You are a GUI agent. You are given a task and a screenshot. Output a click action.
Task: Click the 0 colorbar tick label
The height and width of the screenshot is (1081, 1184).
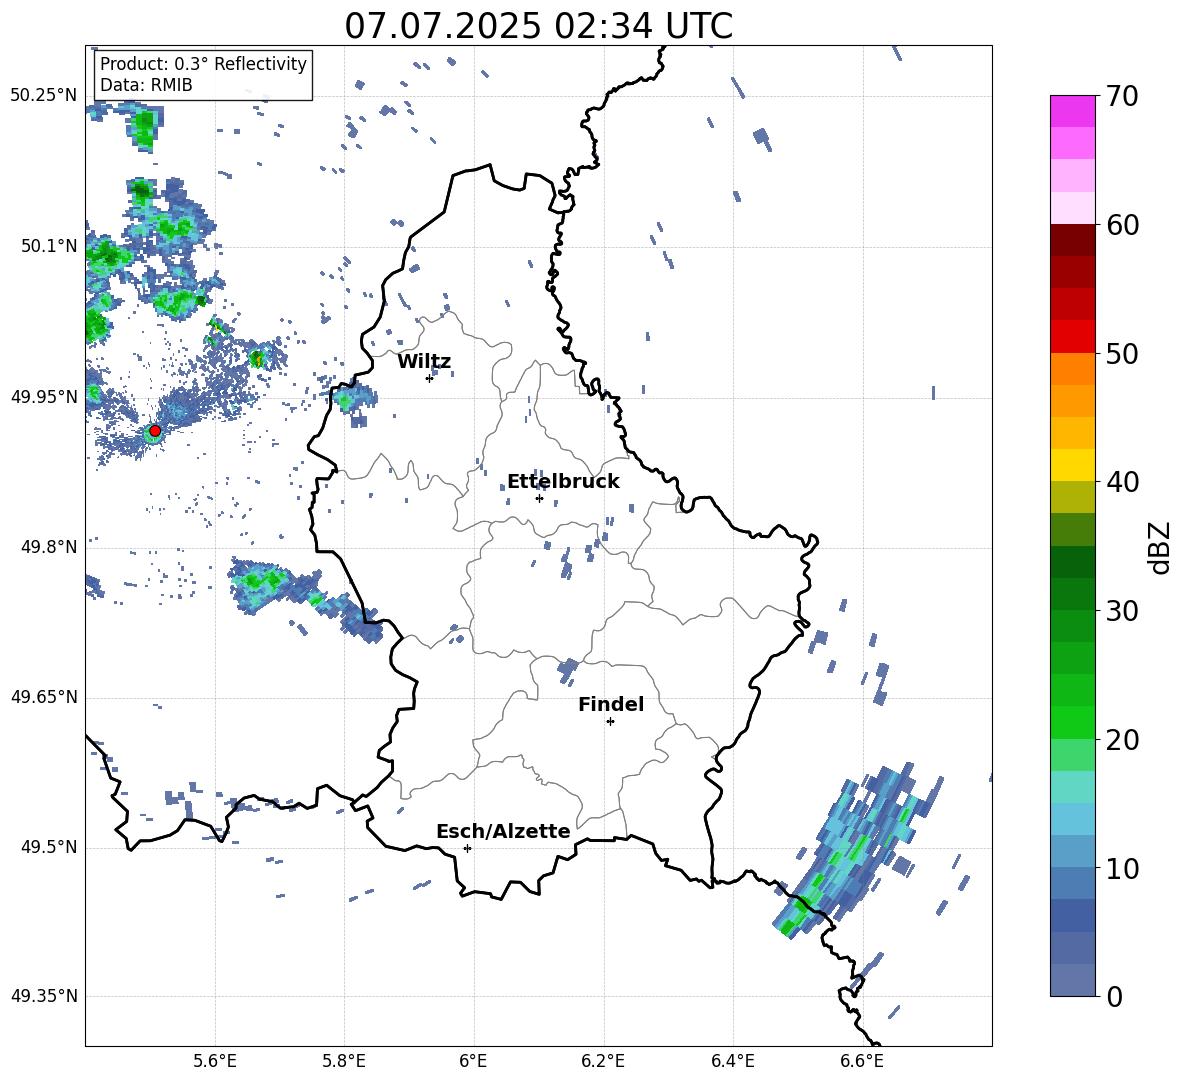(1114, 996)
